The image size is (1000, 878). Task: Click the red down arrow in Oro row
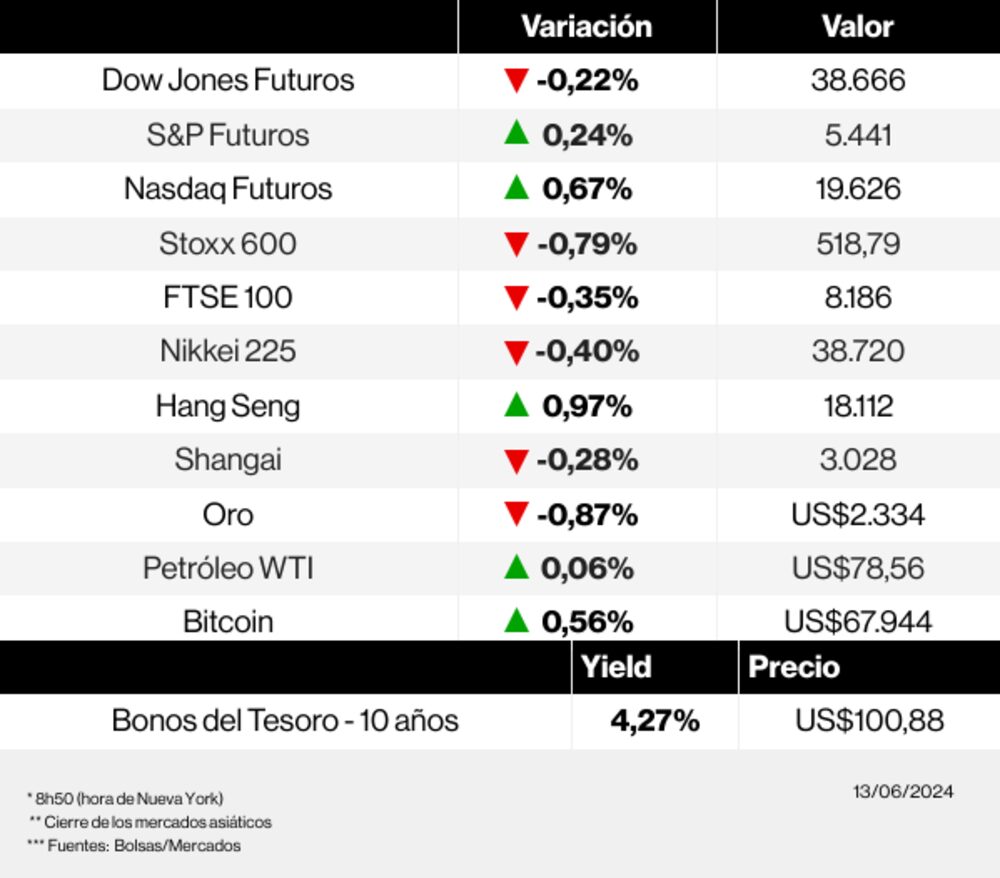(516, 514)
